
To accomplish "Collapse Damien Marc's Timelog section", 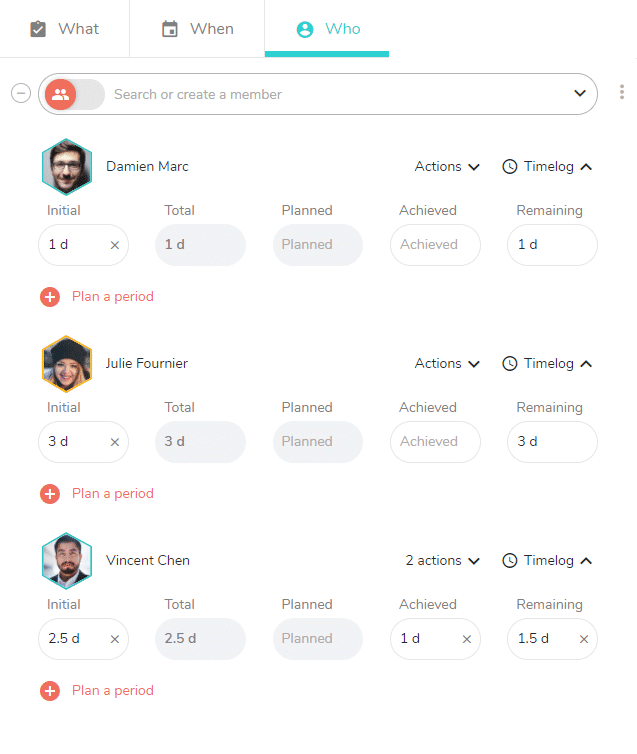I will pos(547,167).
